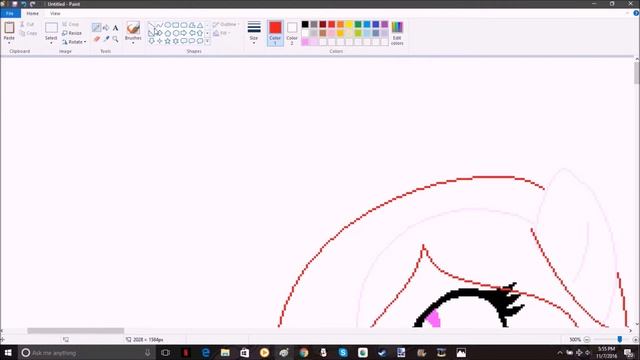Open Edit colors palette
The image size is (640, 360).
[397, 33]
